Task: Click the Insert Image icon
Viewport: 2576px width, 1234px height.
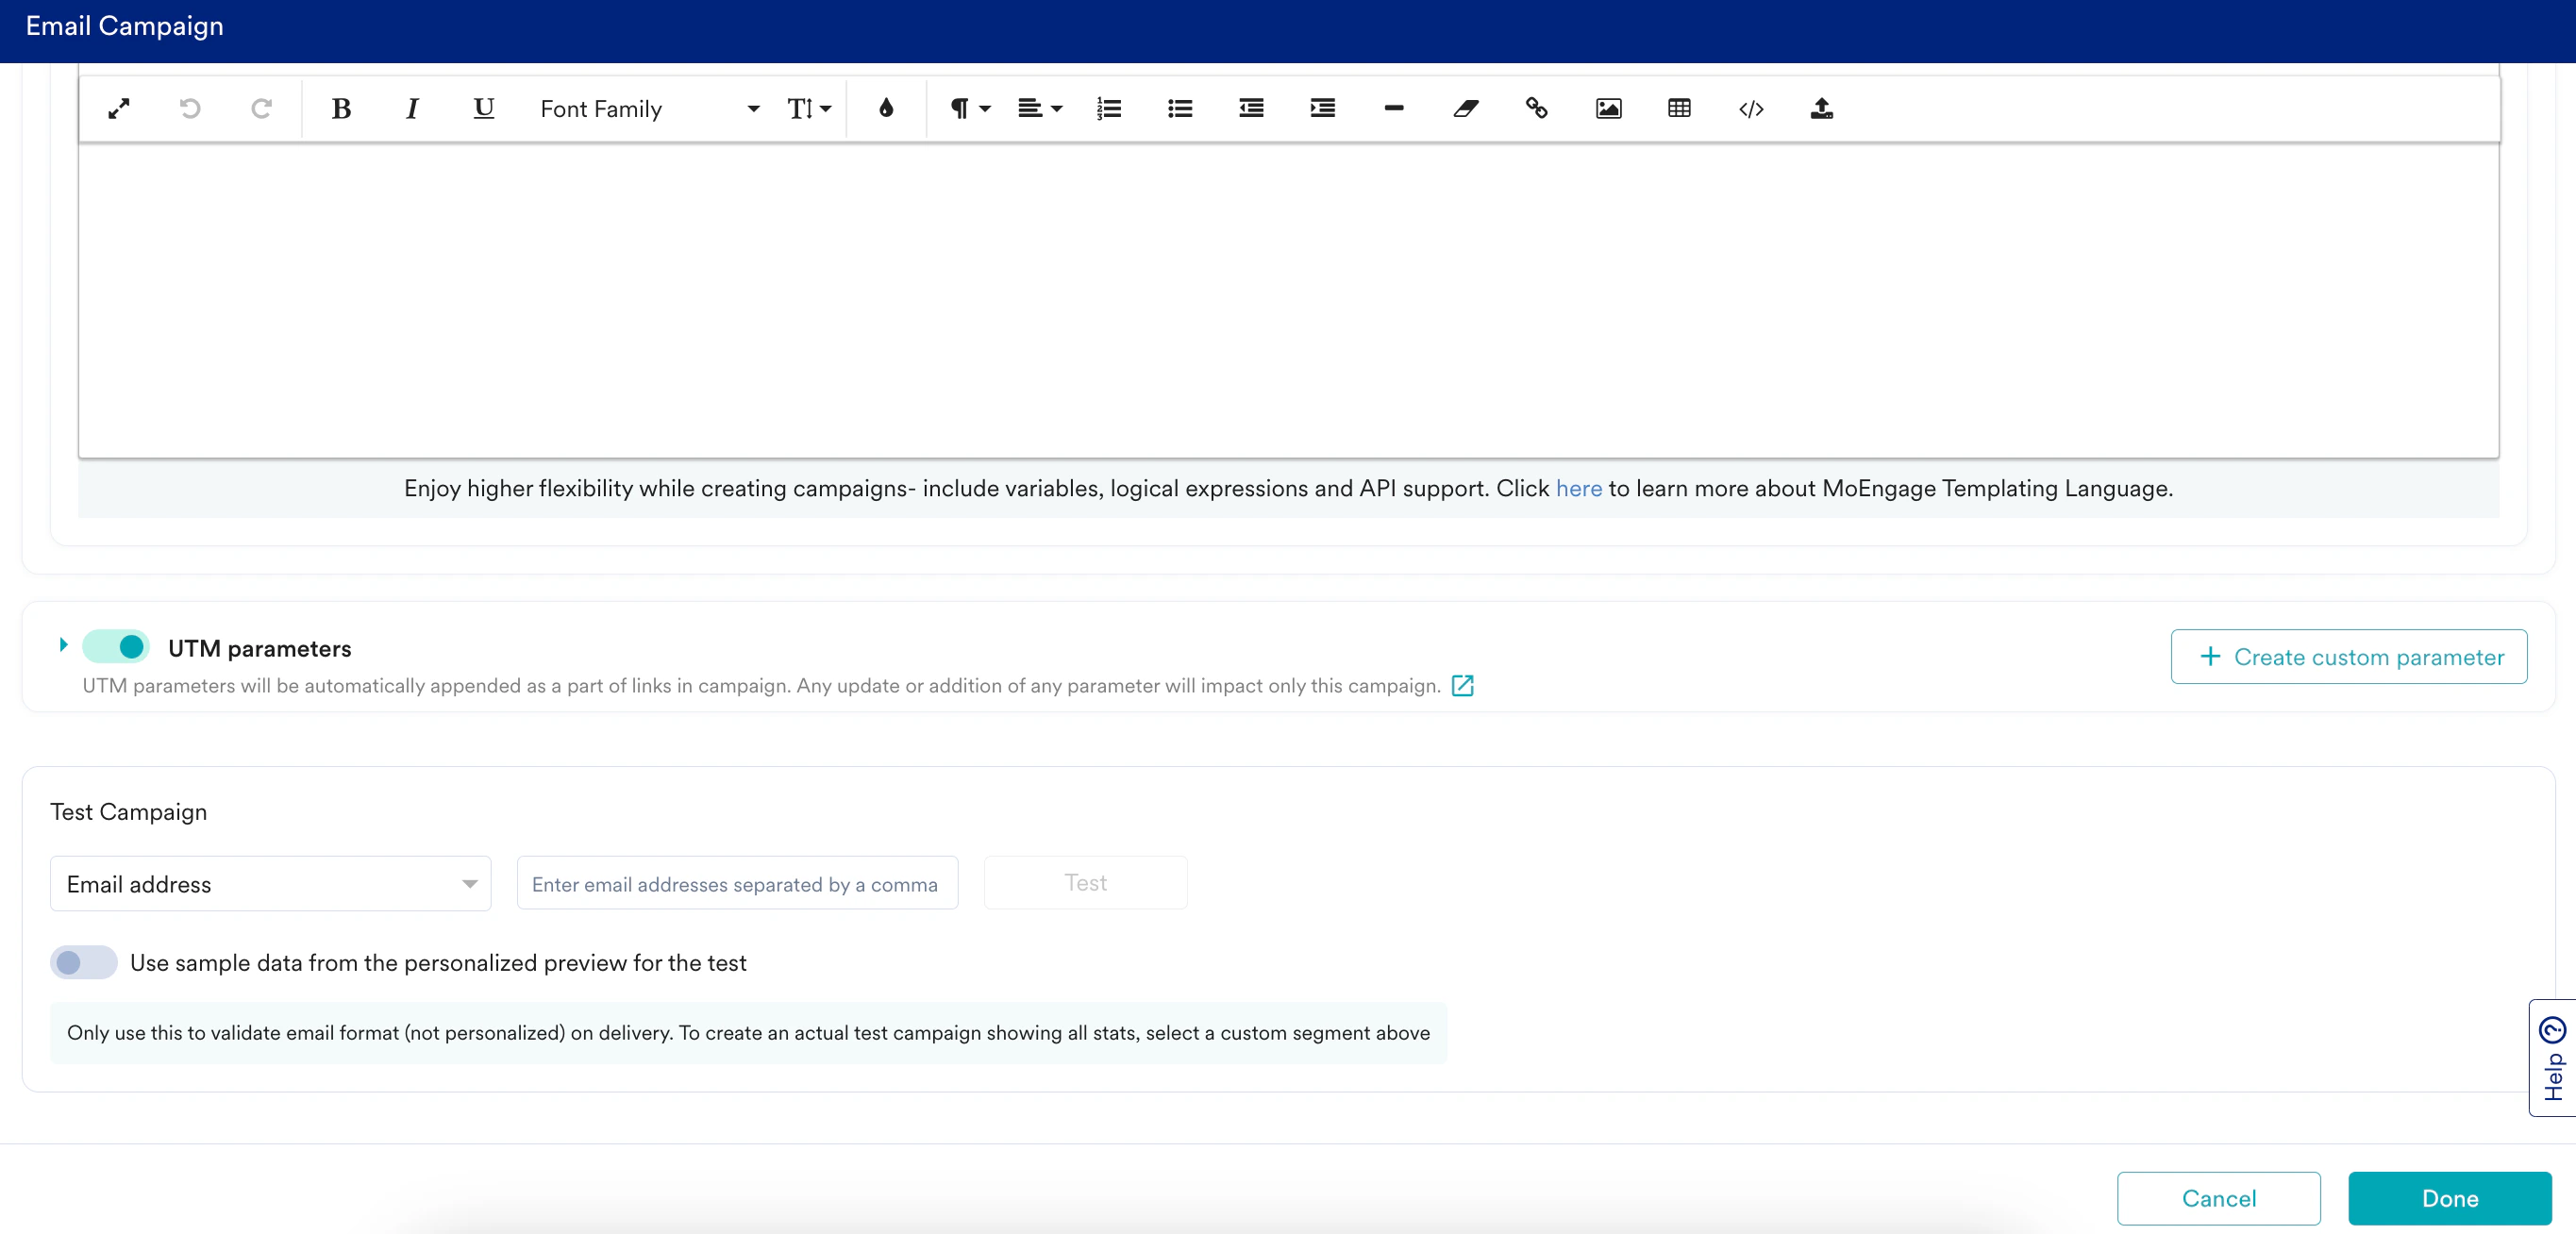Action: 1608,108
